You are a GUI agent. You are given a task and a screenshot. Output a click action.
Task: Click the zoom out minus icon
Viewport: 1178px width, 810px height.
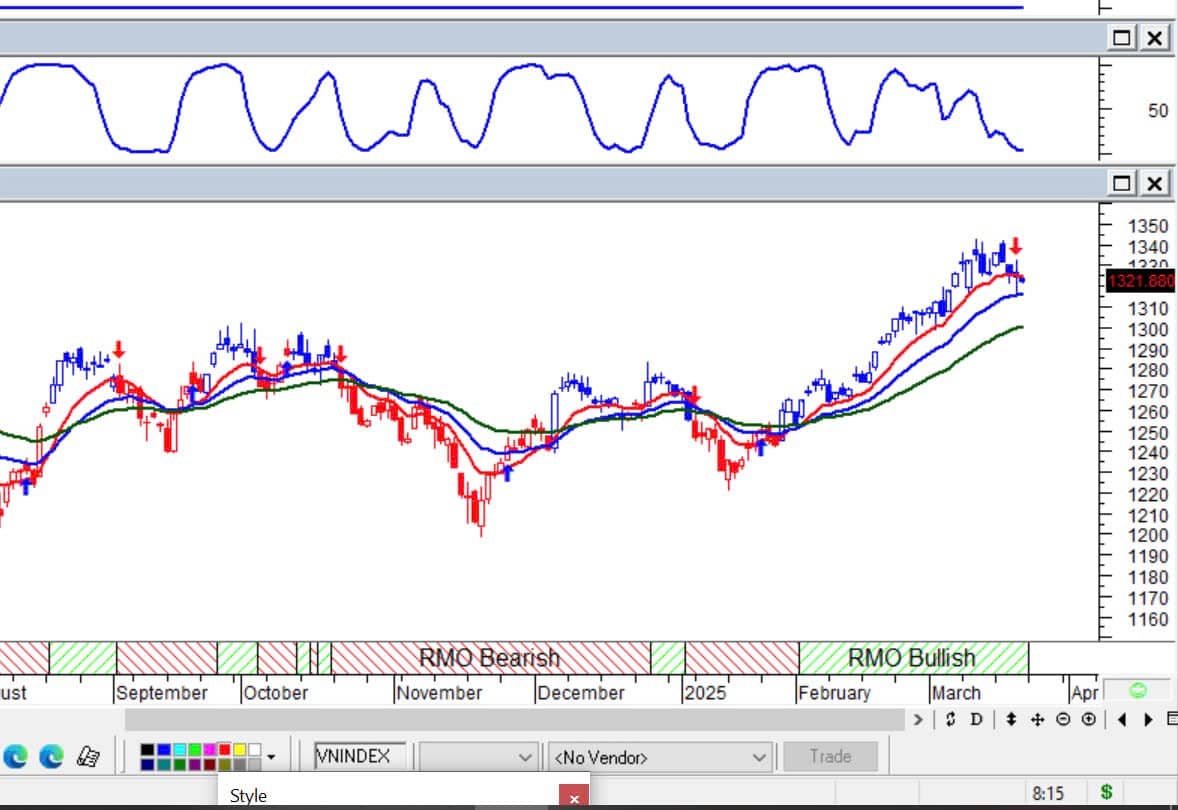[x=1063, y=719]
